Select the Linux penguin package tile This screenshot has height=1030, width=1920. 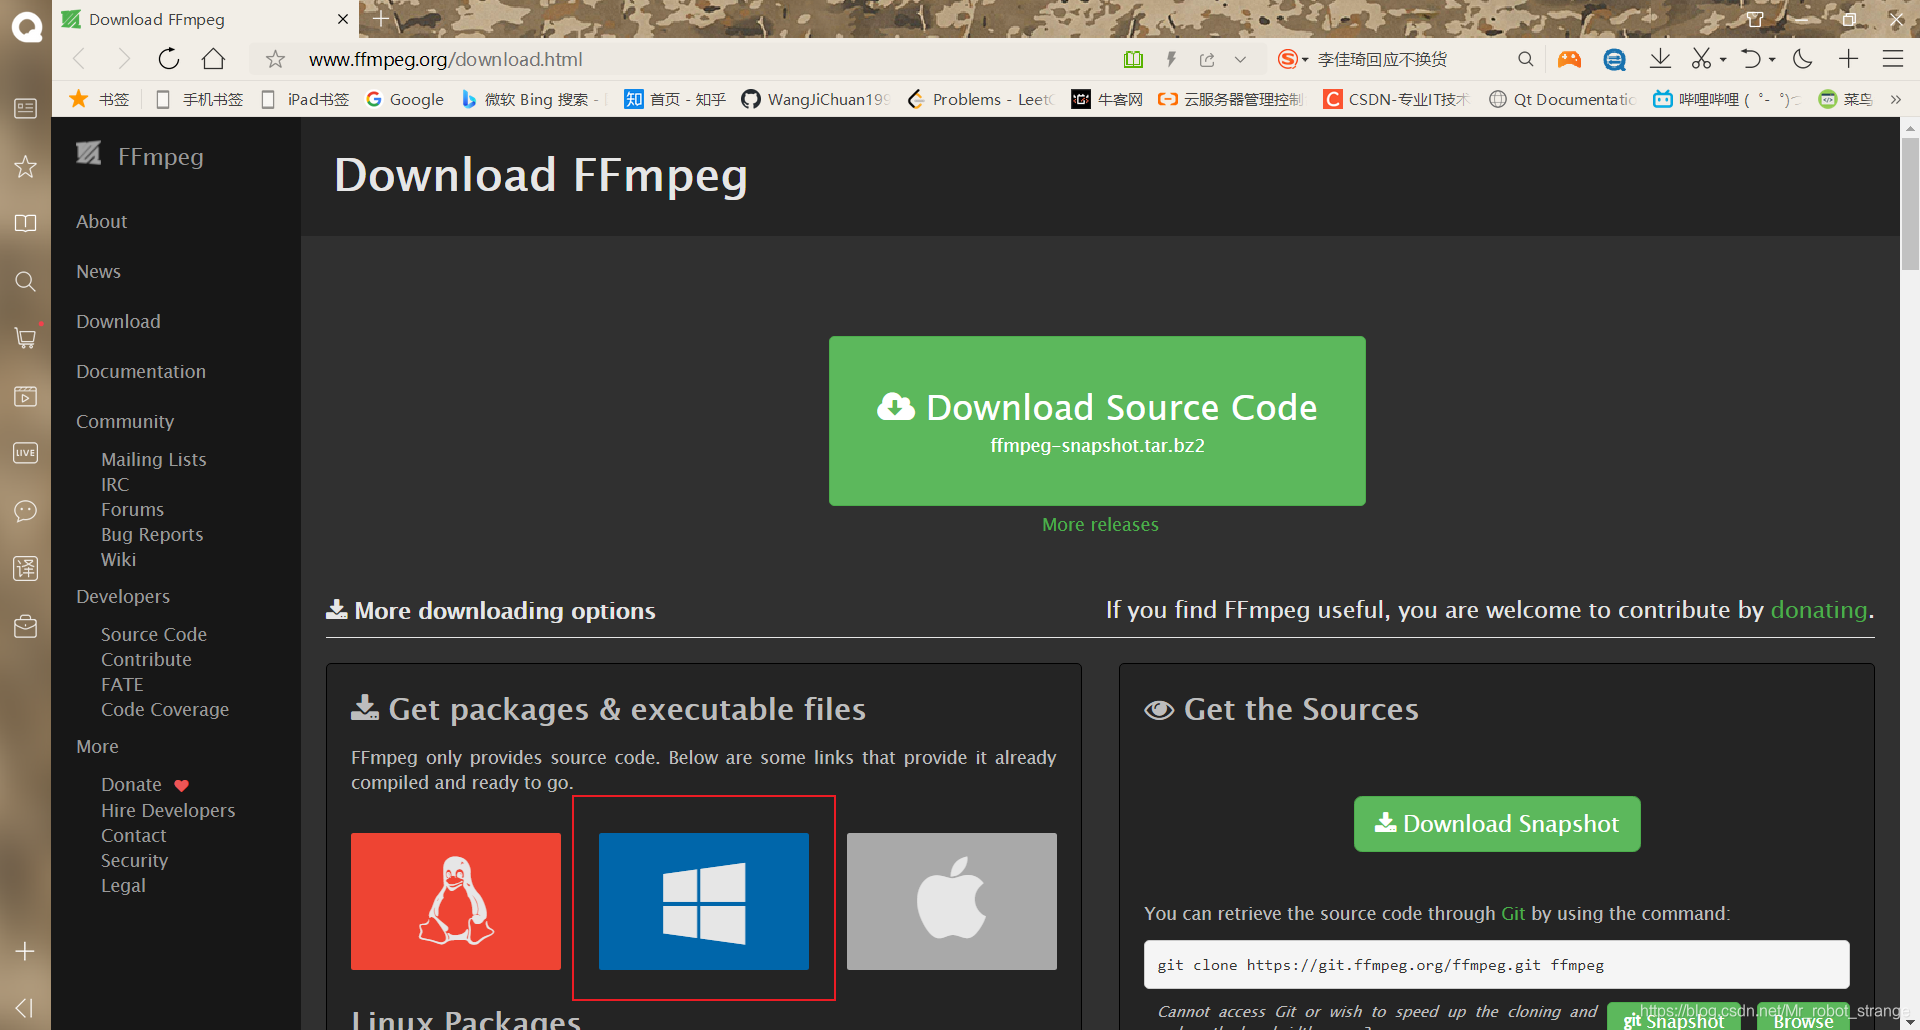[456, 901]
